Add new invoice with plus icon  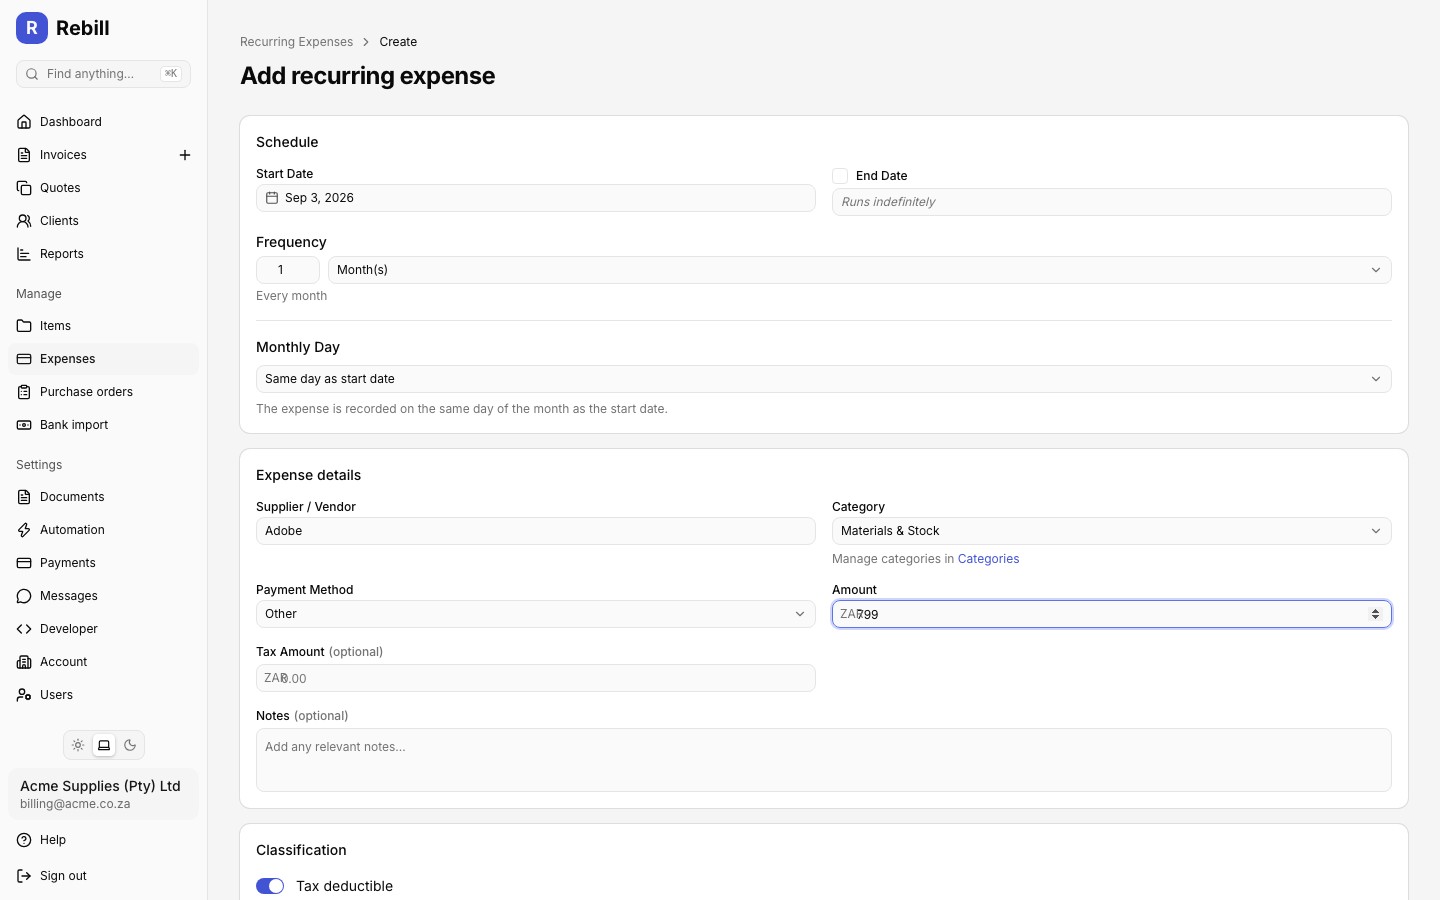(185, 155)
